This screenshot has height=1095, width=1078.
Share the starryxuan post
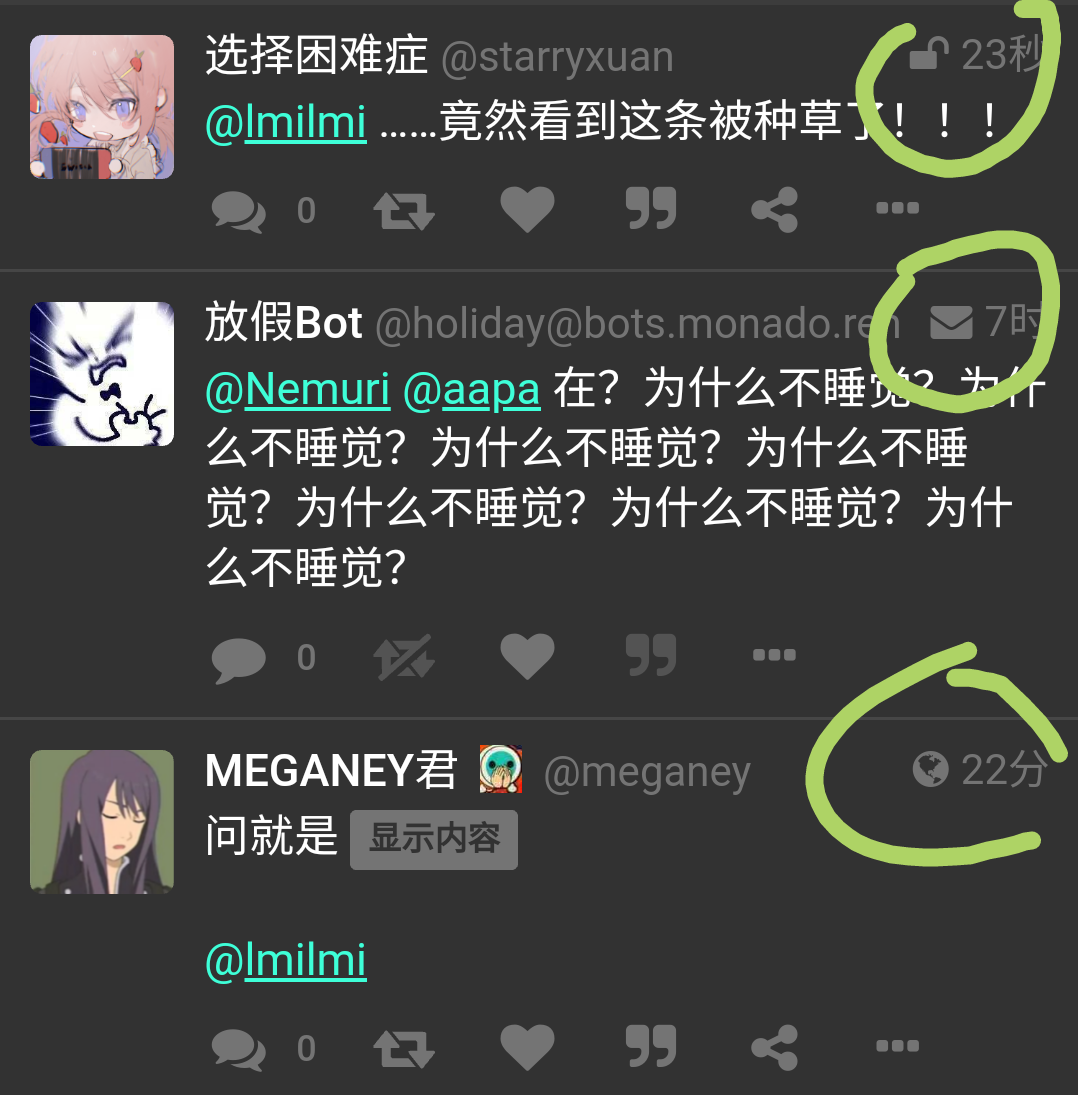coord(774,209)
